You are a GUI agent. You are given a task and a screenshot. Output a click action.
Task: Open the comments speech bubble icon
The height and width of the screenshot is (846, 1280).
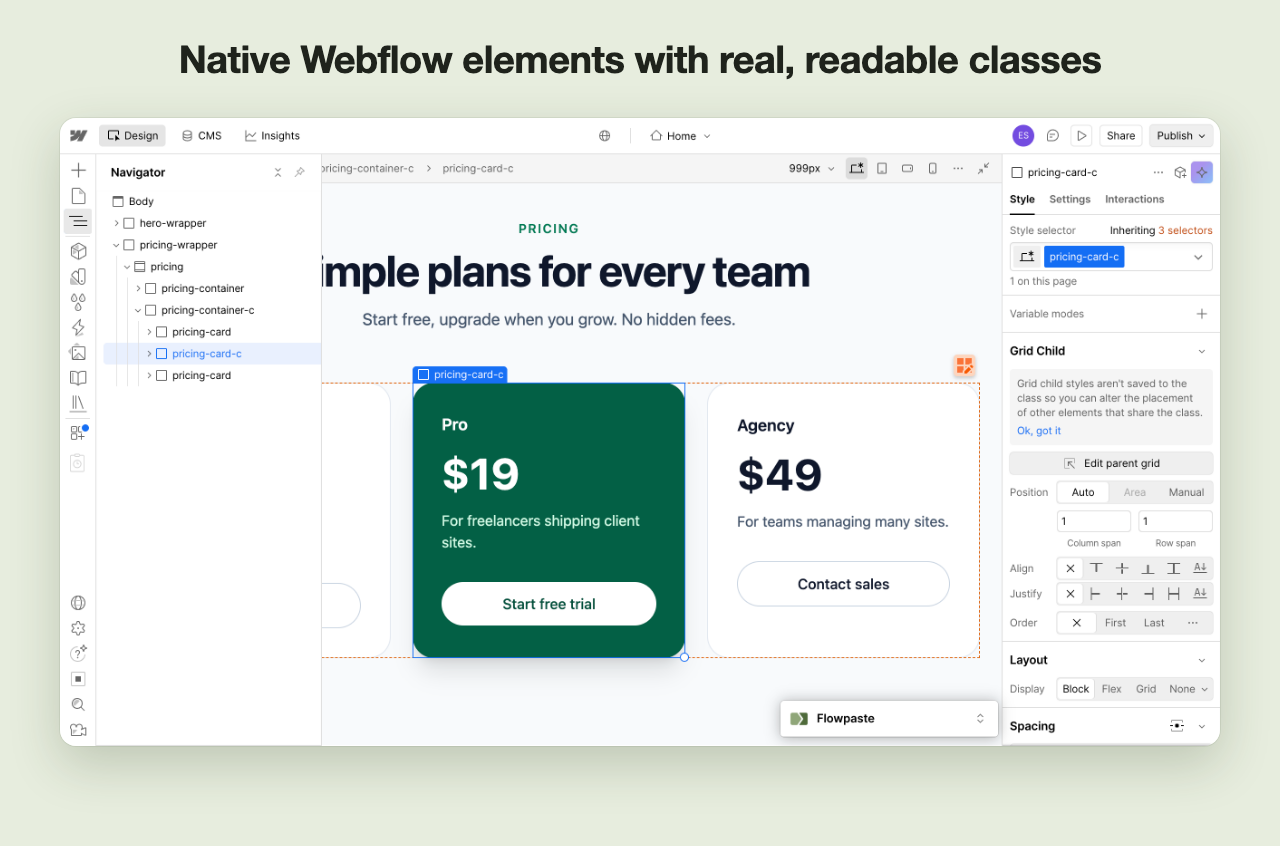pos(1053,136)
